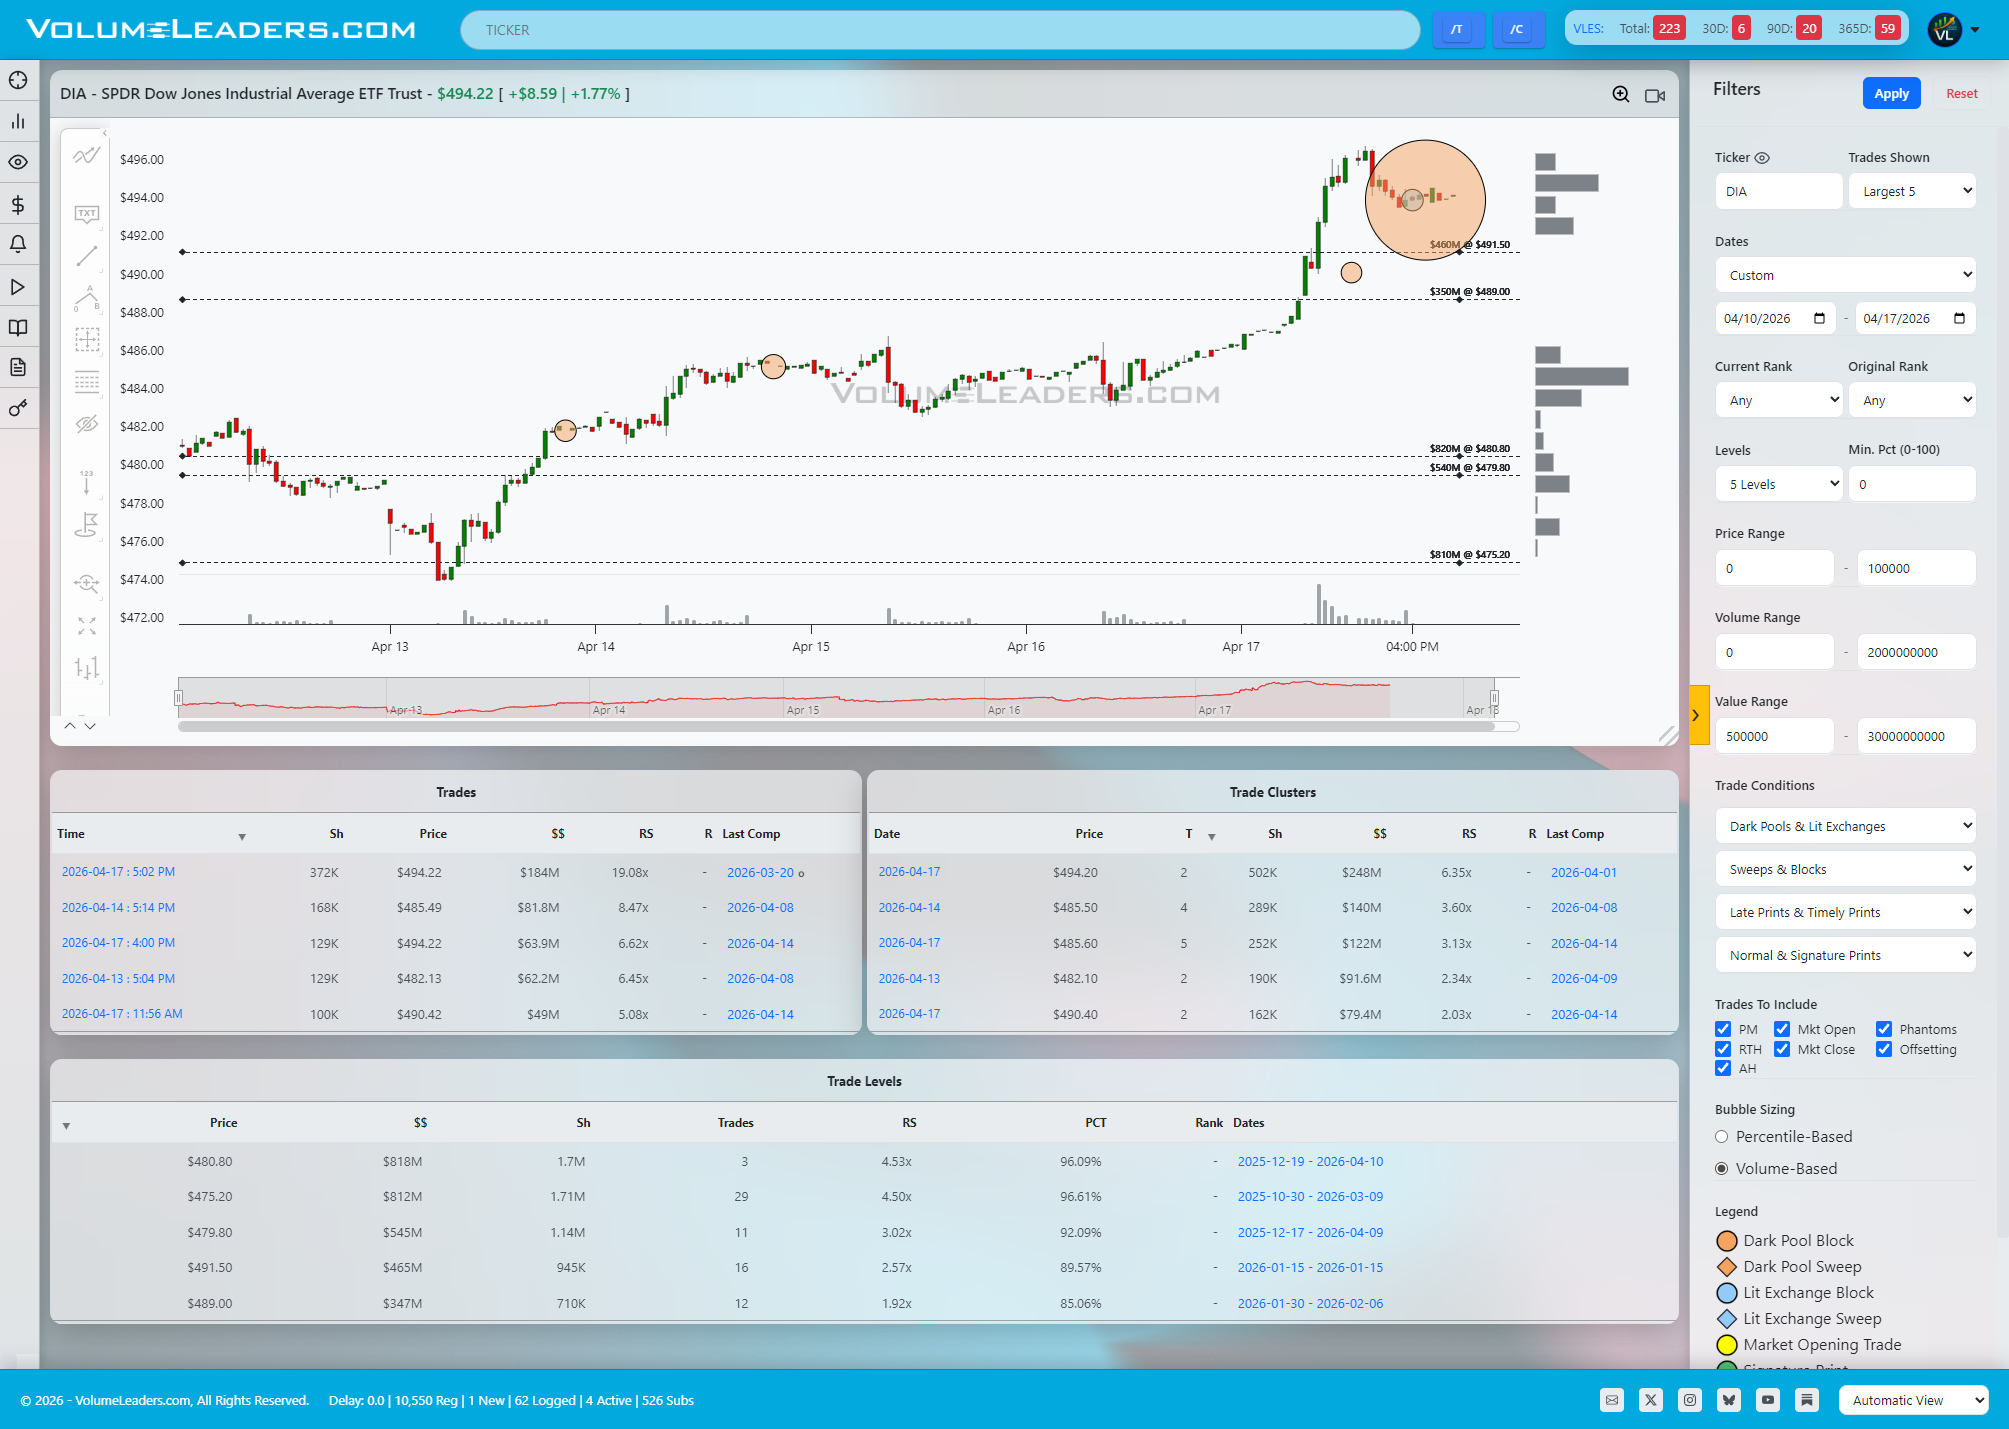This screenshot has height=1429, width=2009.
Task: Click the bar chart sidebar icon
Action: [x=18, y=121]
